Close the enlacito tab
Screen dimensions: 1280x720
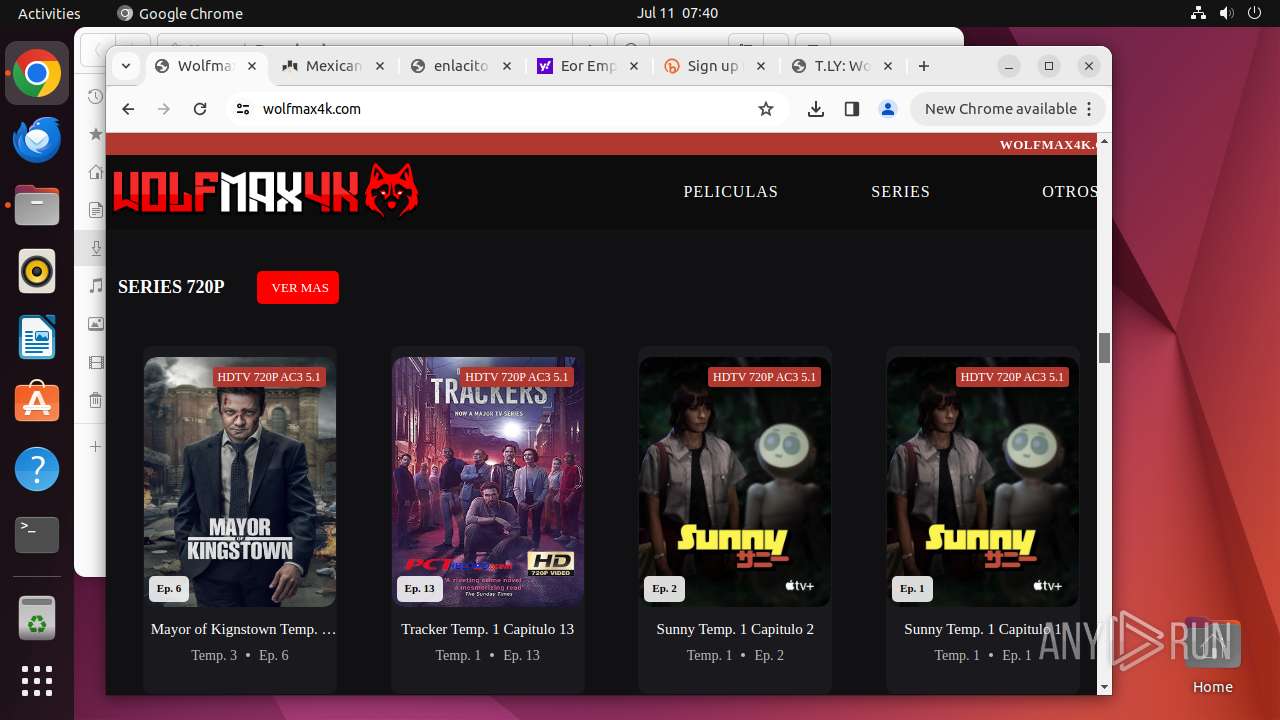(x=507, y=66)
